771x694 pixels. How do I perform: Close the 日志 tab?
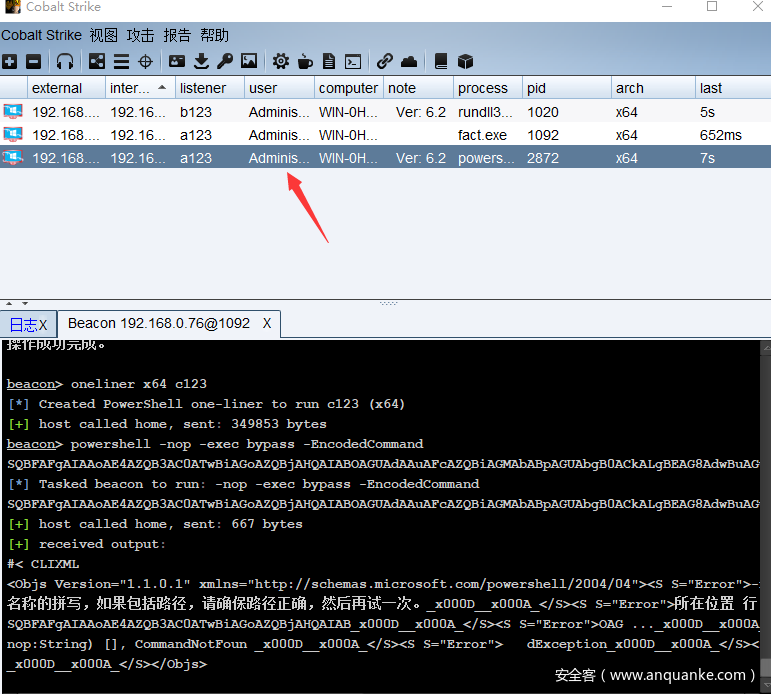(43, 325)
